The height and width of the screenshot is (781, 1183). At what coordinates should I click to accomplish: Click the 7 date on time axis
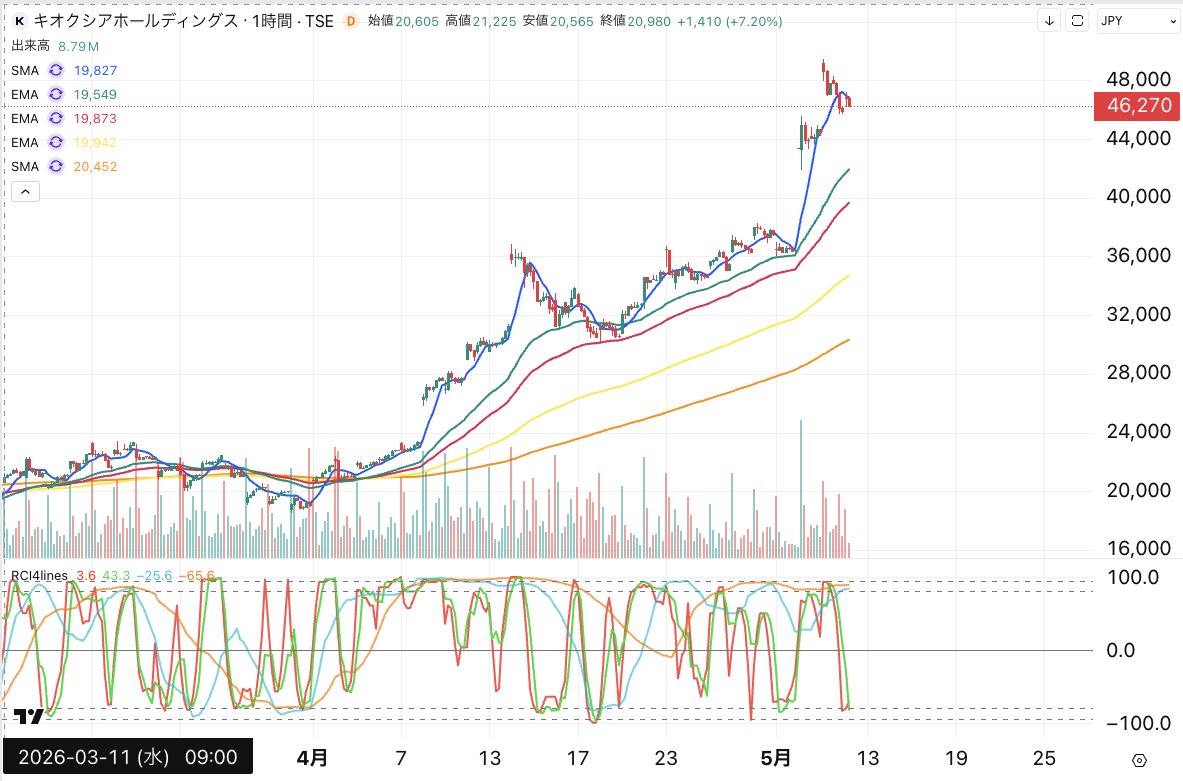point(401,758)
